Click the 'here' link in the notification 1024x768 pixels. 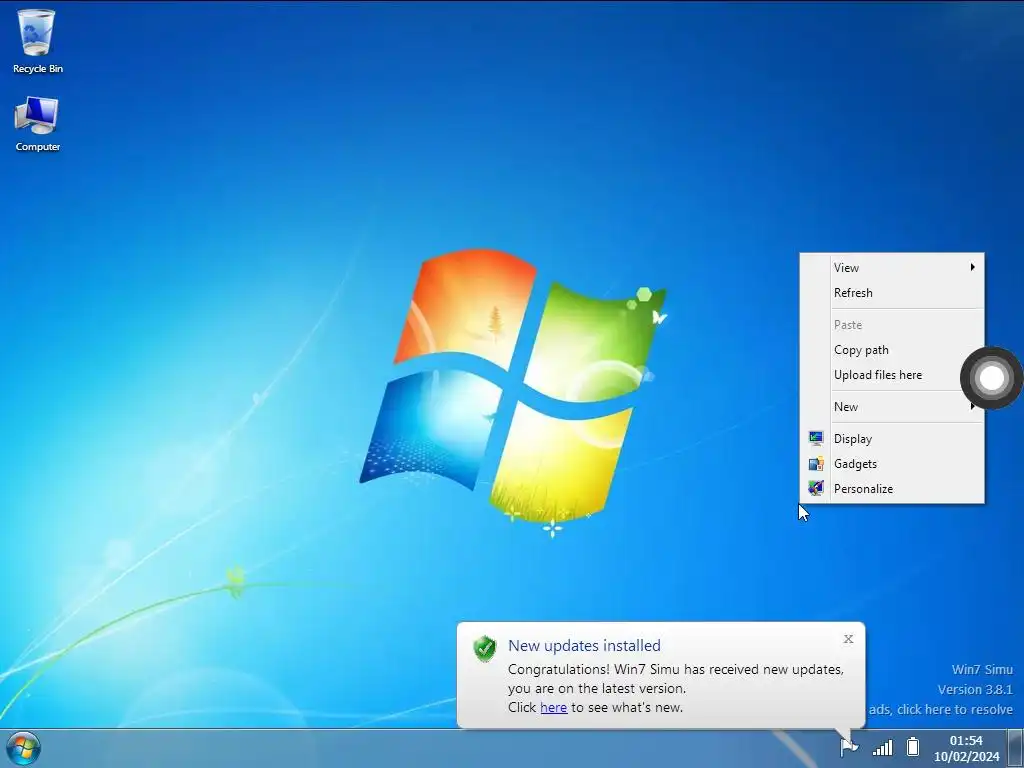click(553, 707)
